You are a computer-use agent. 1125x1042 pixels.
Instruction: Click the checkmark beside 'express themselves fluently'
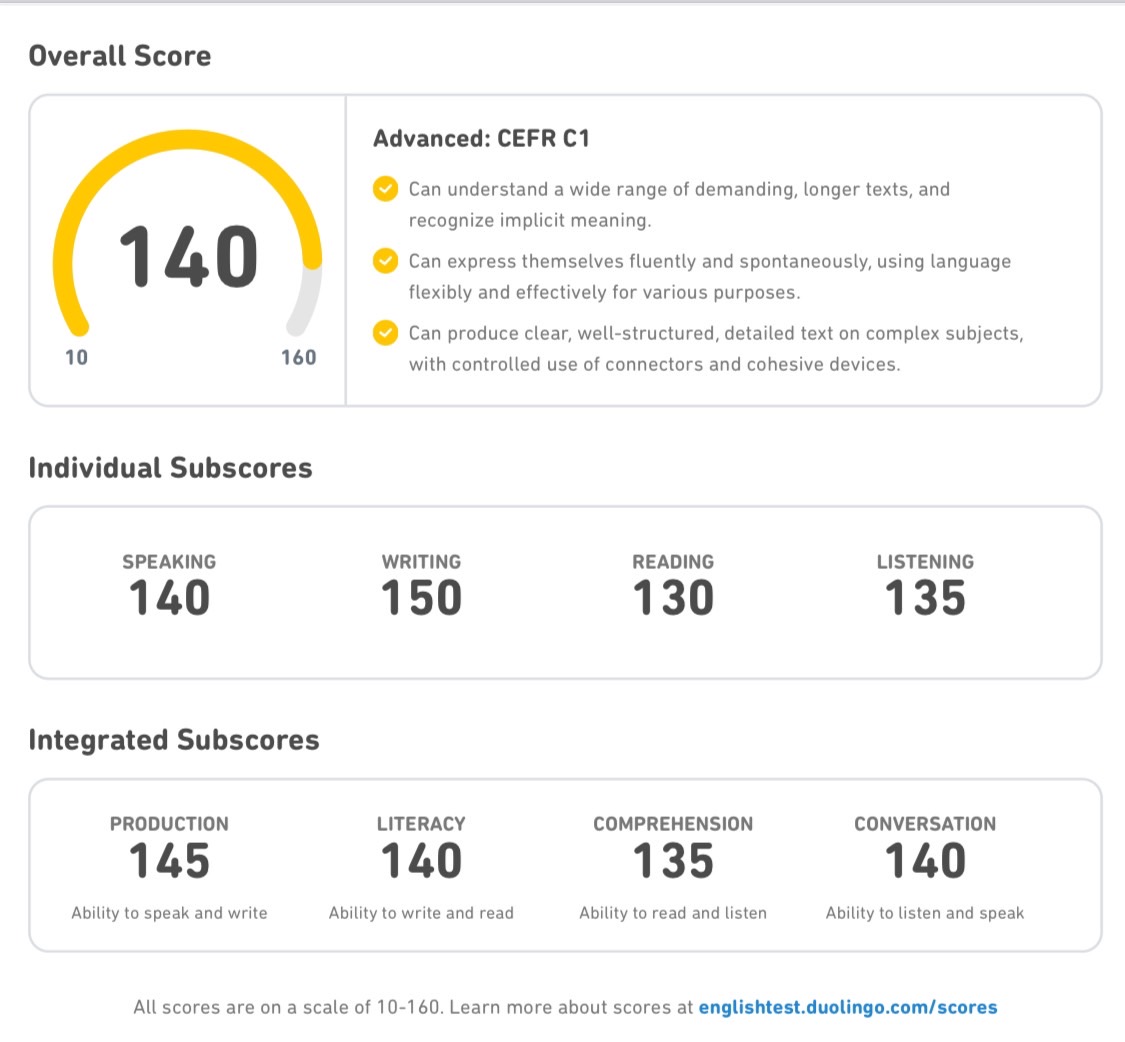click(385, 260)
